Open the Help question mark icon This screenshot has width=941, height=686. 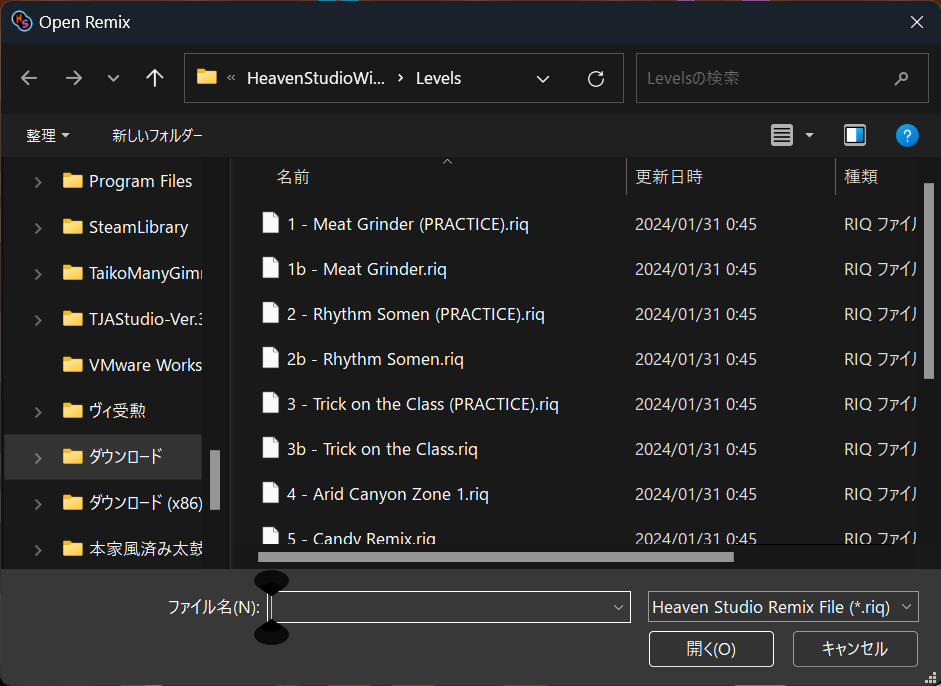[907, 135]
